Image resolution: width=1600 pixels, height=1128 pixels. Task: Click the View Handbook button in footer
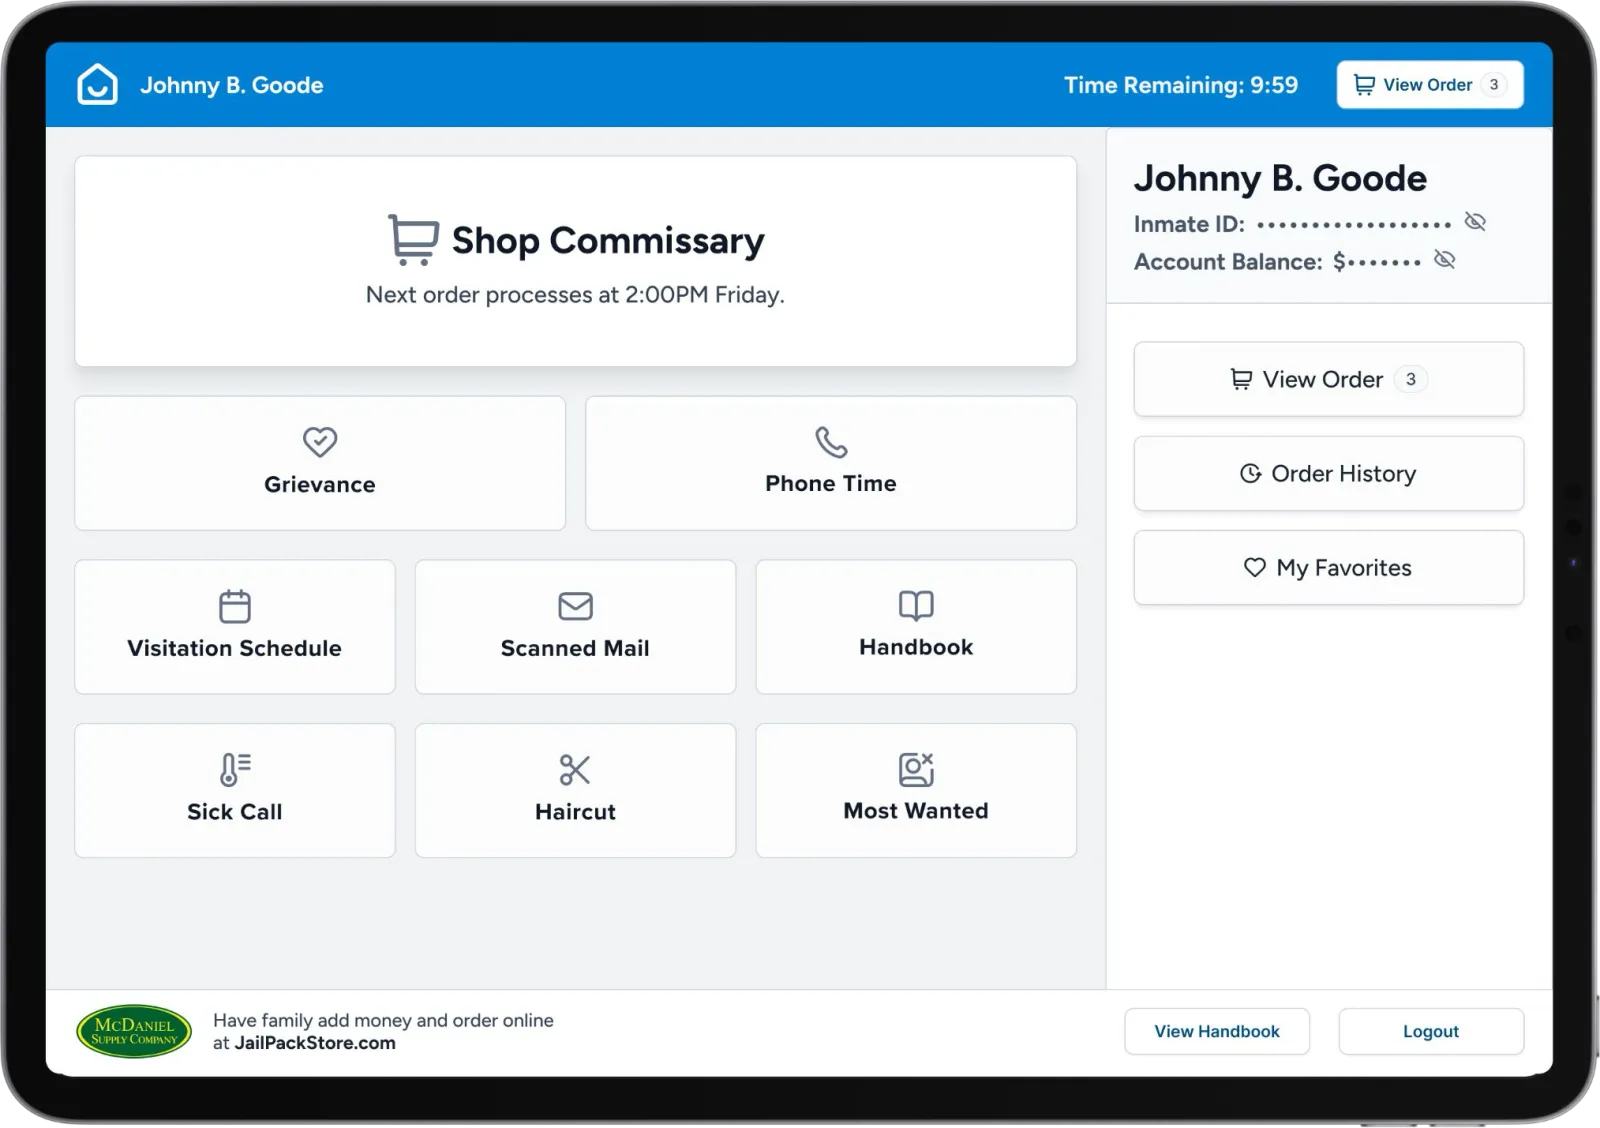(x=1217, y=1031)
